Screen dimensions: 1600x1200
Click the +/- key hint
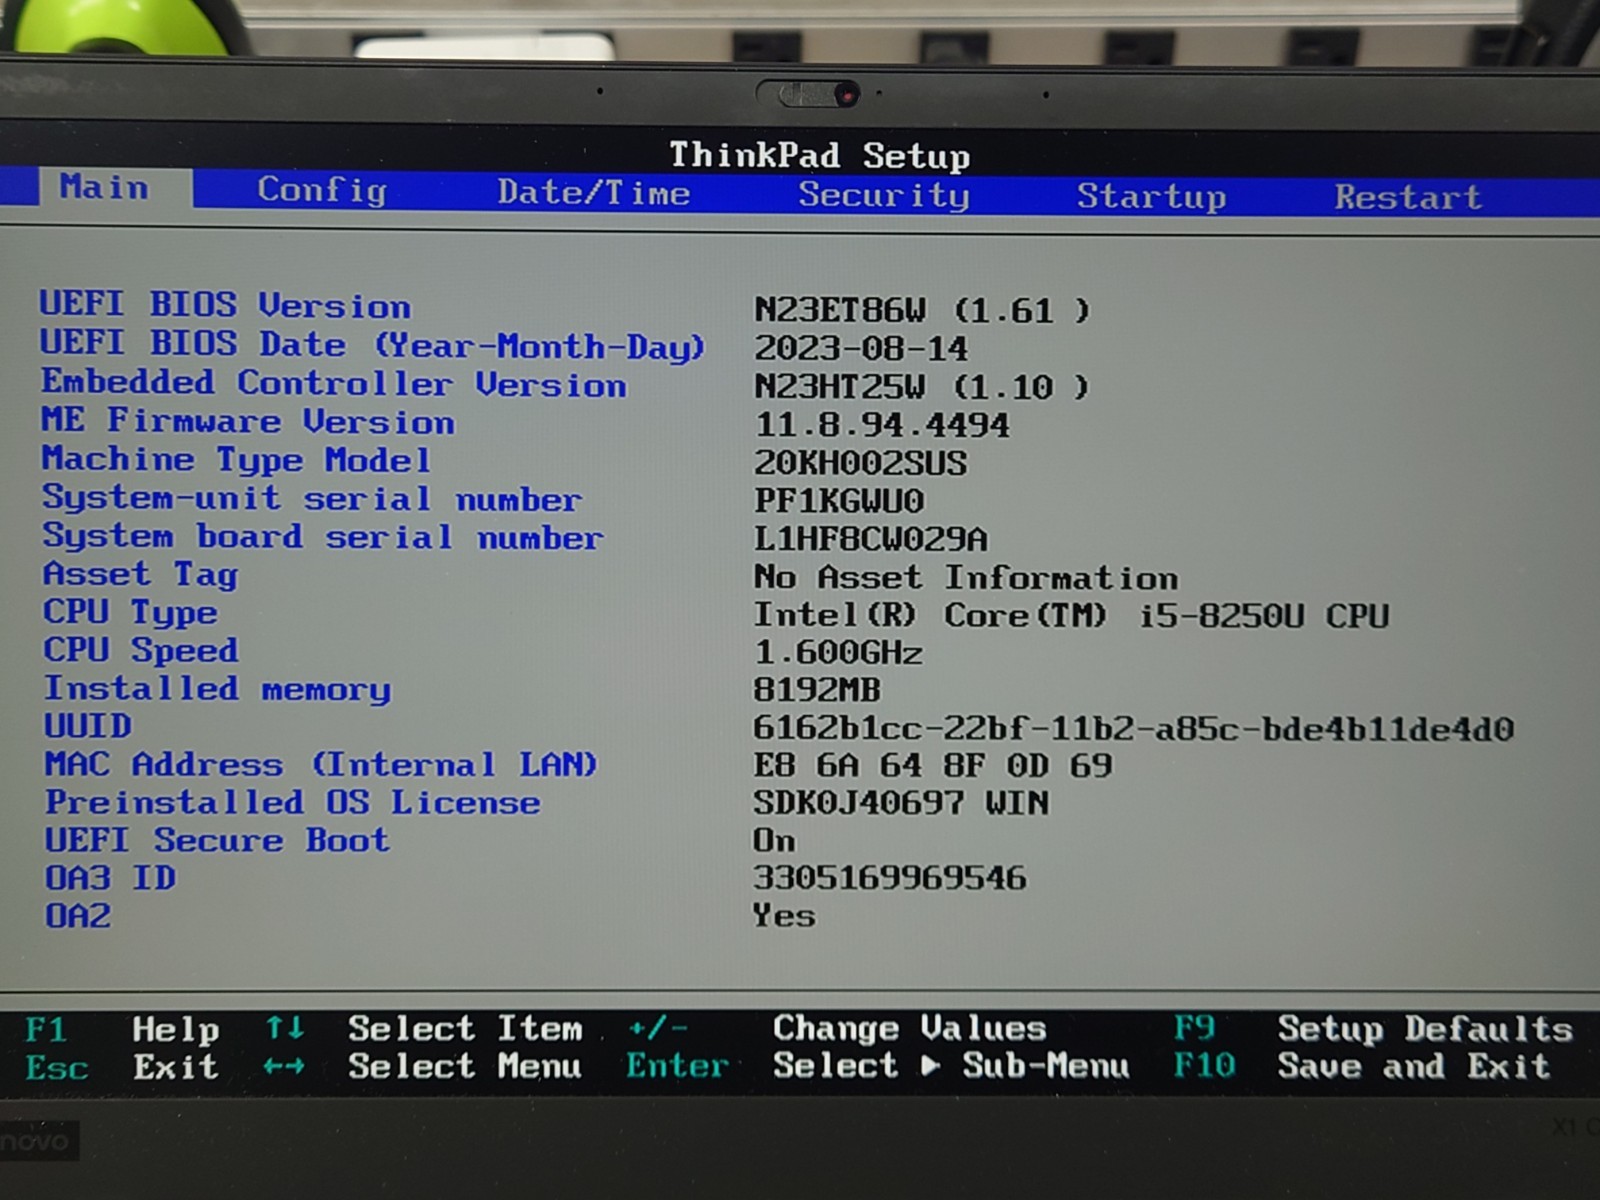click(x=658, y=1028)
